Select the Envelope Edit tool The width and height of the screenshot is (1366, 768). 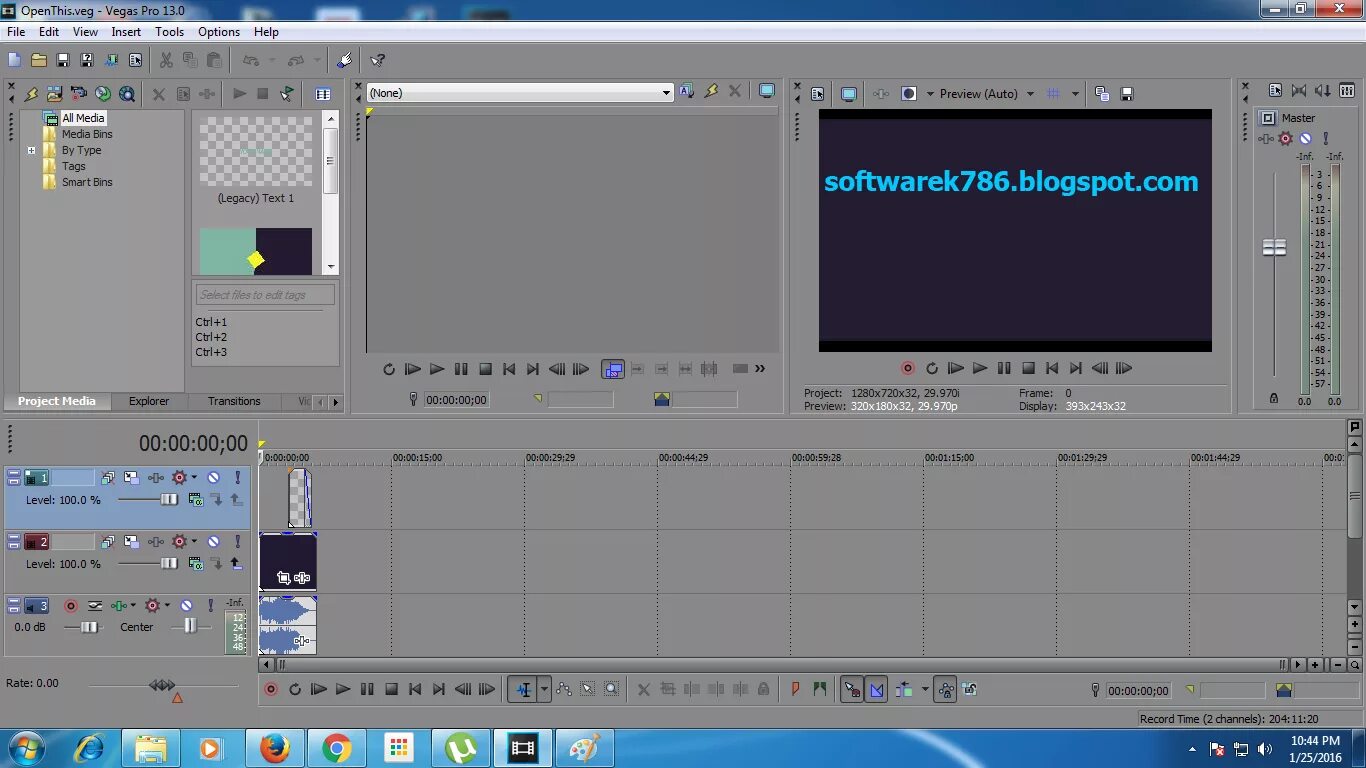tap(563, 689)
